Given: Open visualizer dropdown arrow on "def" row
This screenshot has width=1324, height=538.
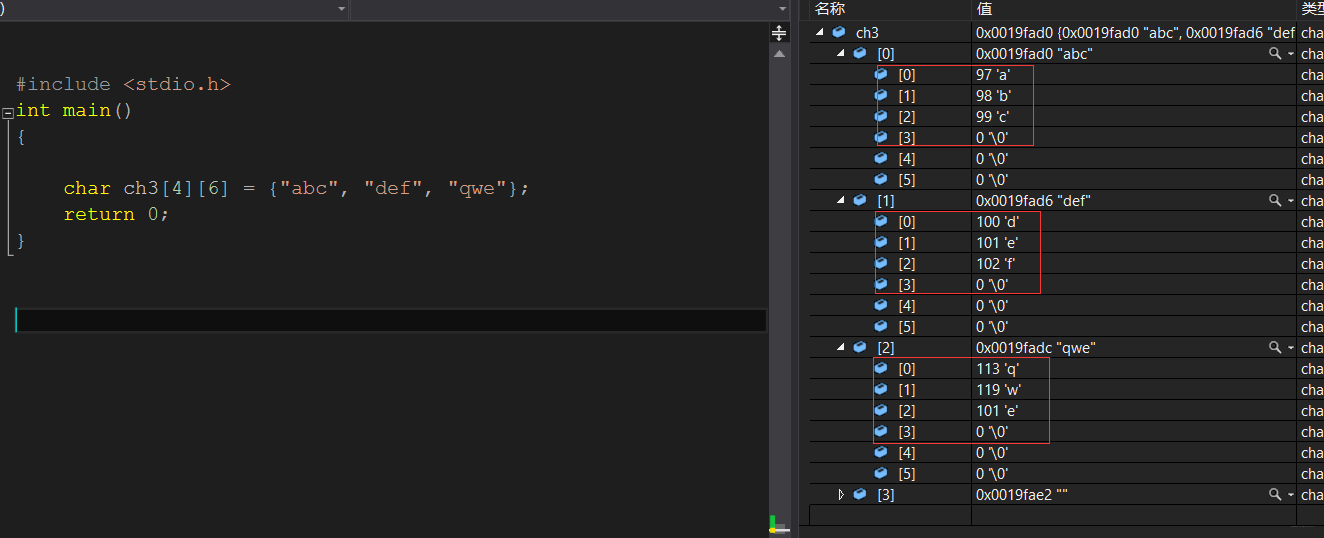Looking at the screenshot, I should click(1290, 201).
